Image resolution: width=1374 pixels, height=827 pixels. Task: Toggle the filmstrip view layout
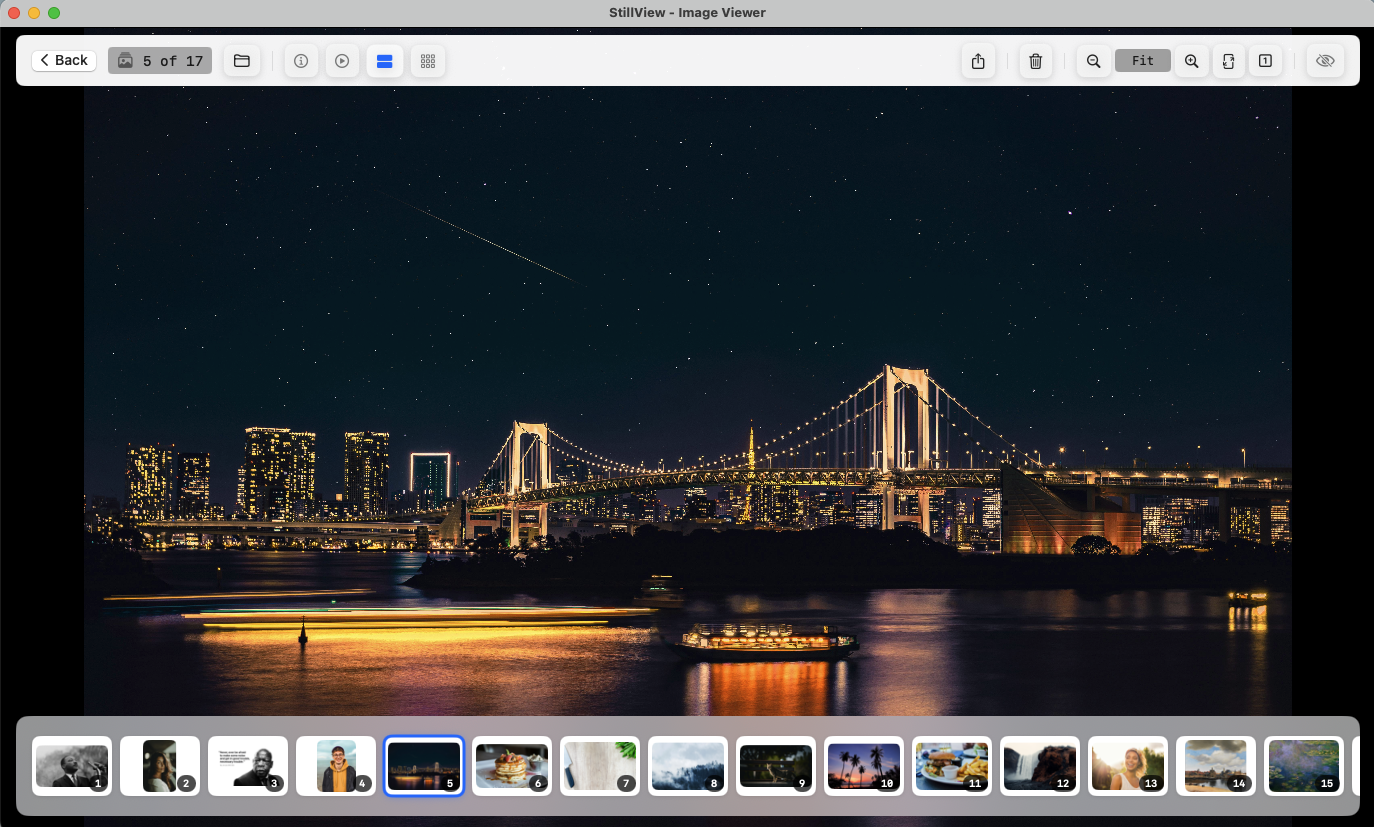[x=384, y=61]
